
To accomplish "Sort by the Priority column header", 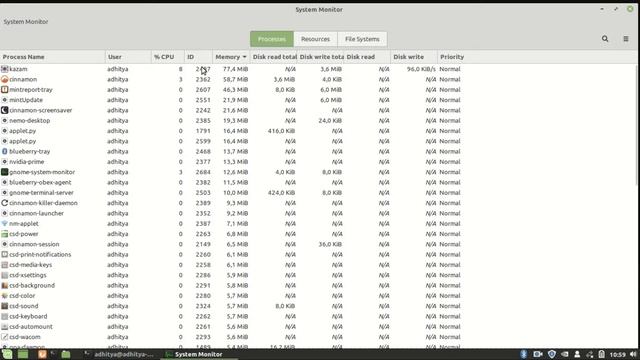I will [452, 57].
